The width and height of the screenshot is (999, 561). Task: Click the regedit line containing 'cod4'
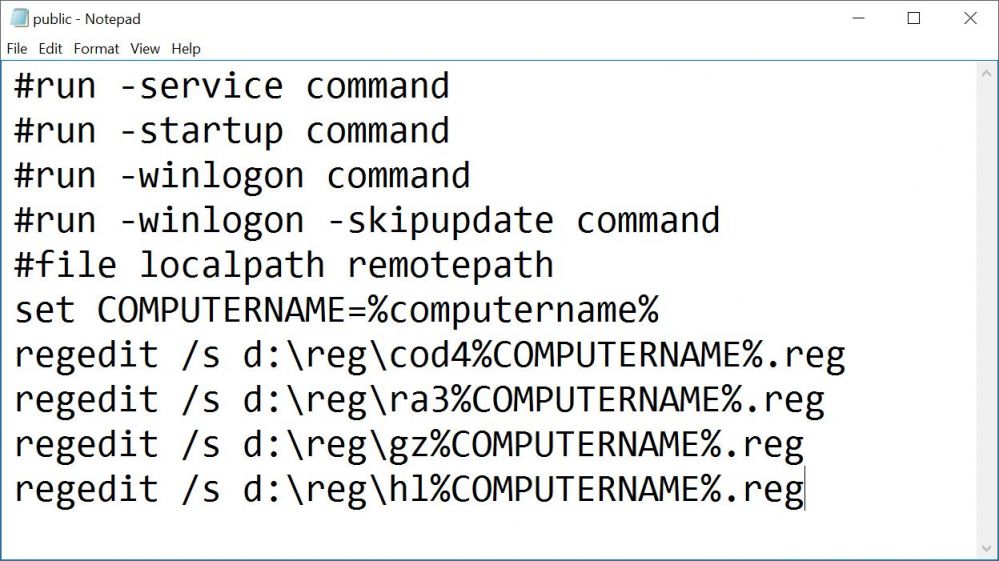point(429,355)
